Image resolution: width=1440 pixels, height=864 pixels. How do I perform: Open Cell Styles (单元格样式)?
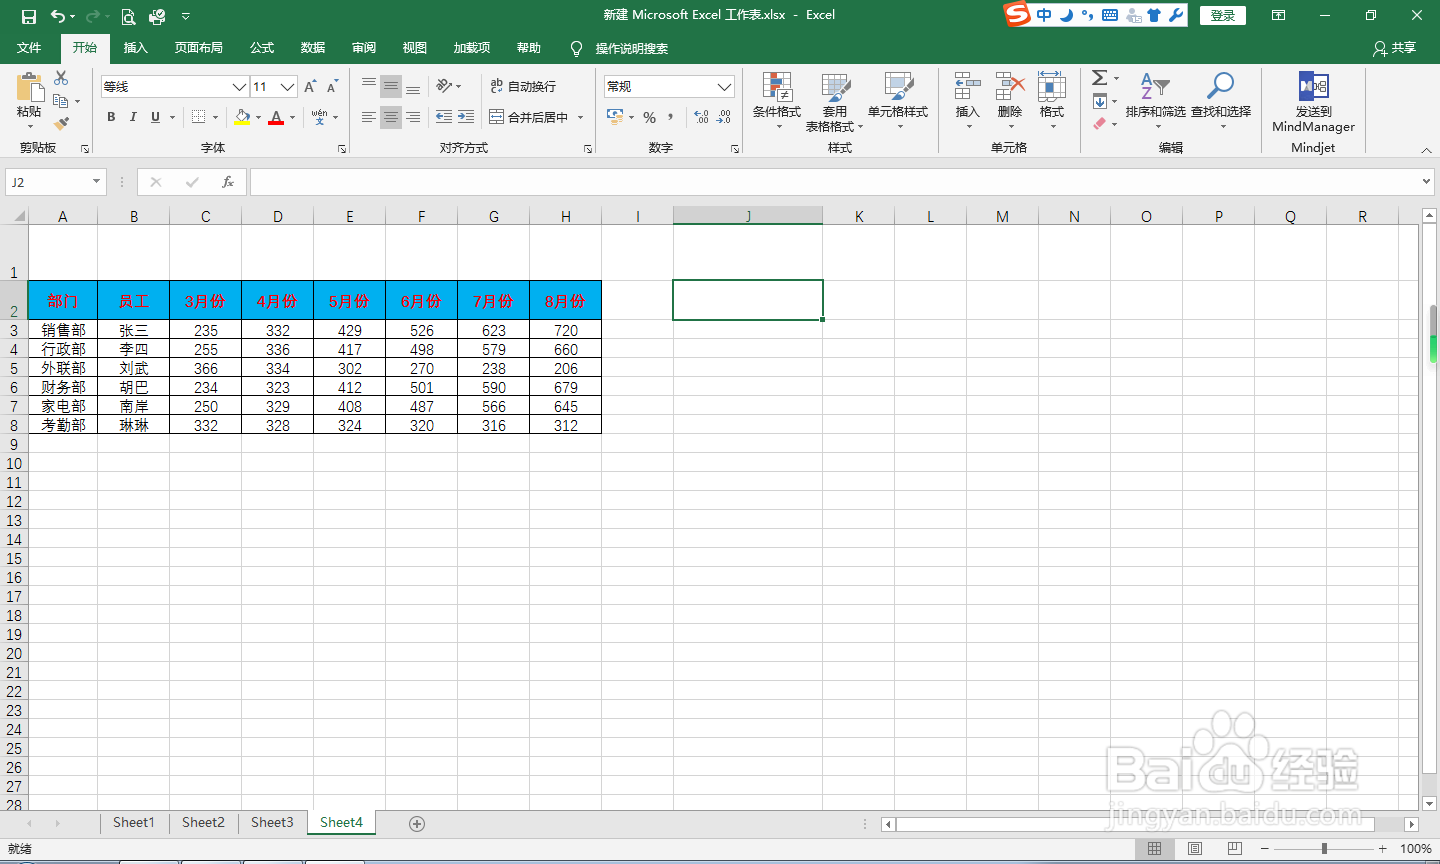(898, 101)
